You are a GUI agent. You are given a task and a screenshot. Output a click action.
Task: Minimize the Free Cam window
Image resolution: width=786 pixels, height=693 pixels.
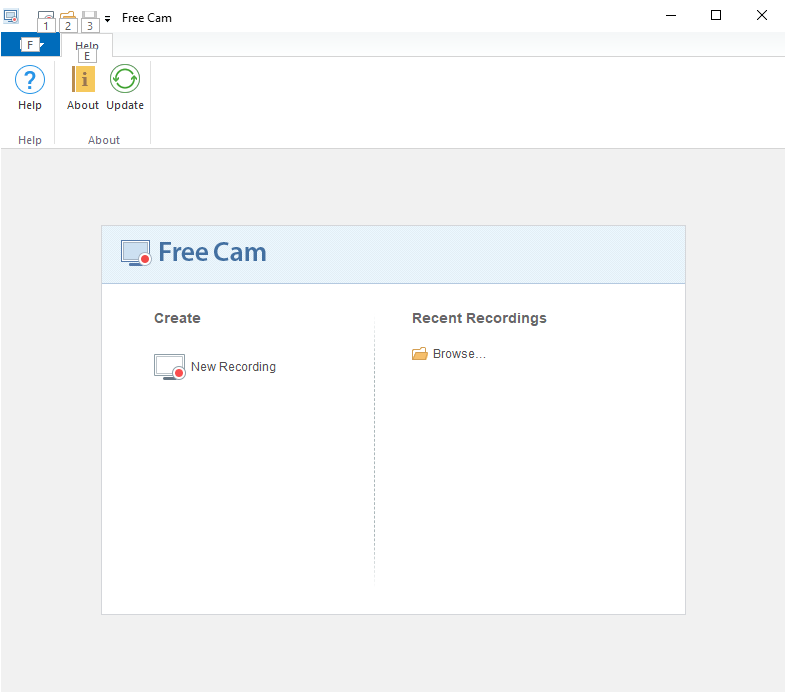(x=671, y=16)
